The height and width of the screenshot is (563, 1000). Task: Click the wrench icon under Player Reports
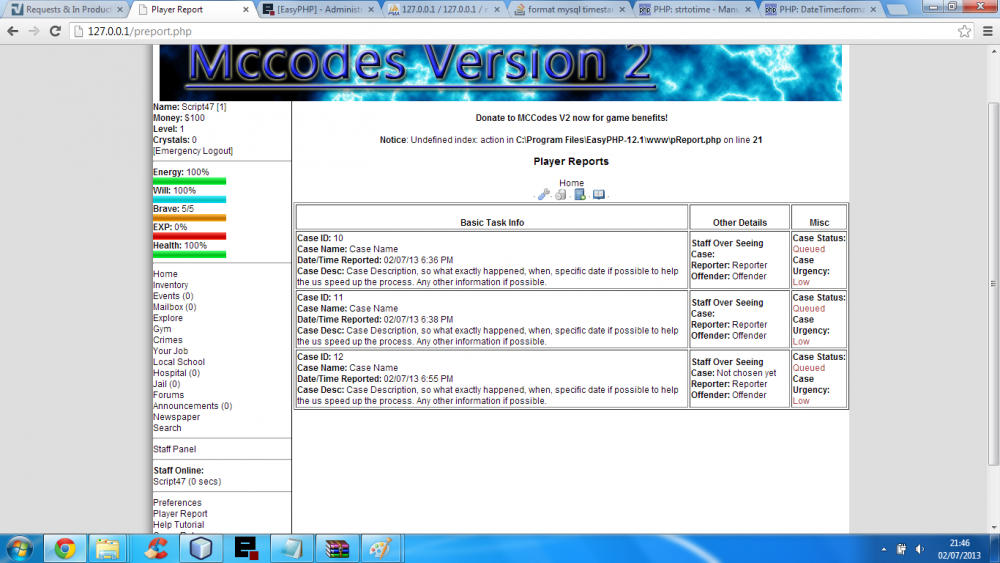pyautogui.click(x=544, y=195)
